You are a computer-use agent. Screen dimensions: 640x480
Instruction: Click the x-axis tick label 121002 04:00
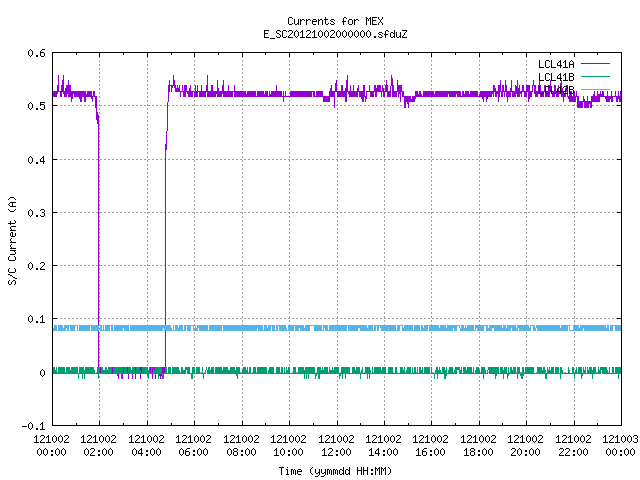[x=146, y=445]
